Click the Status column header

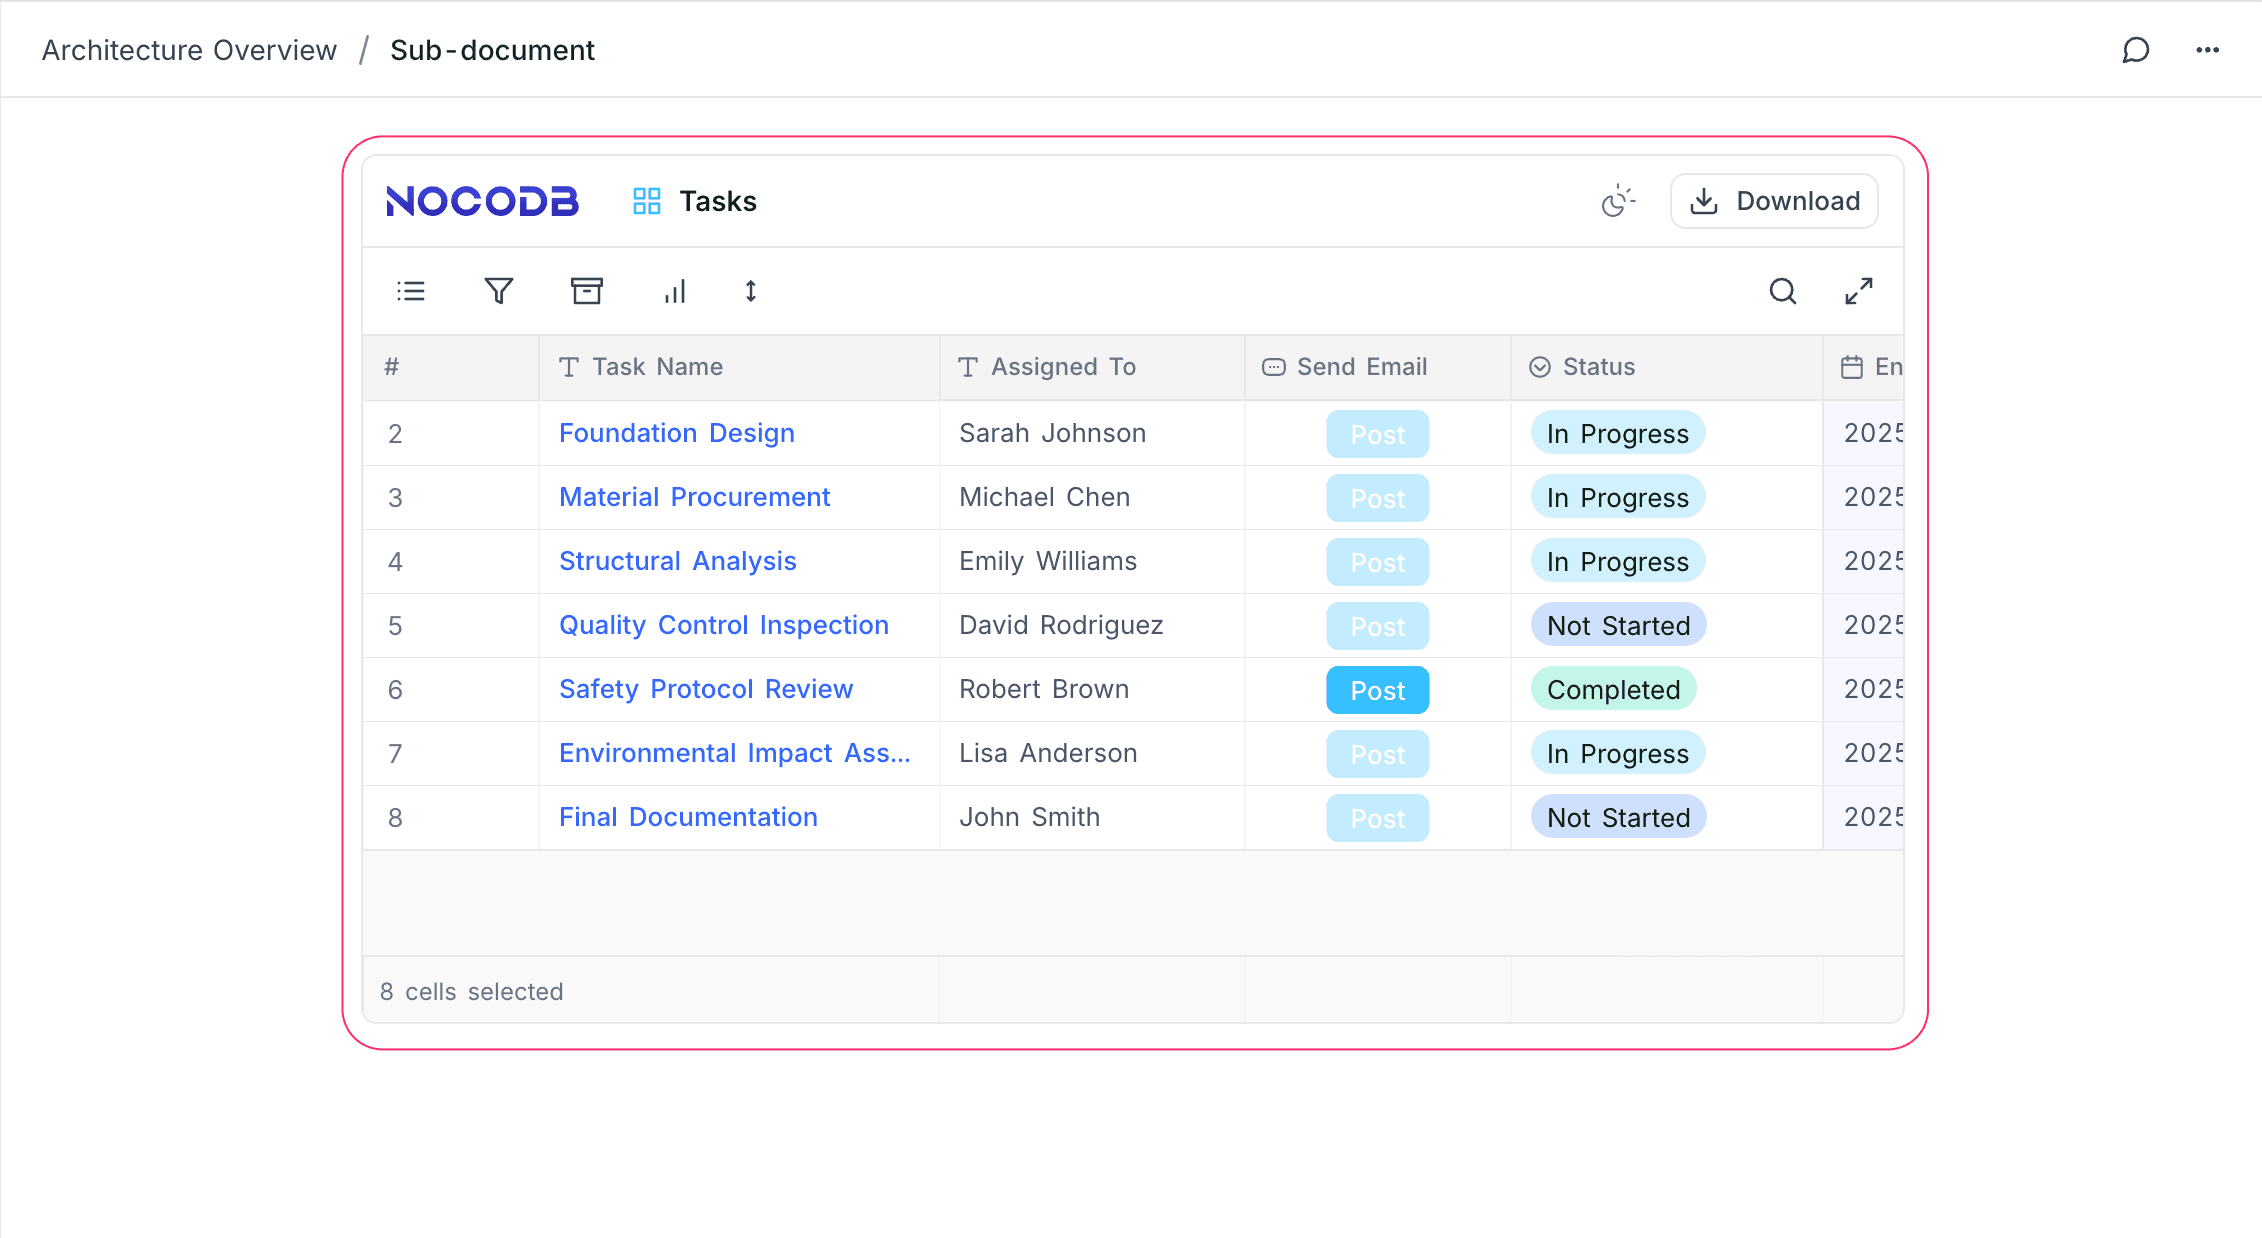click(1598, 367)
